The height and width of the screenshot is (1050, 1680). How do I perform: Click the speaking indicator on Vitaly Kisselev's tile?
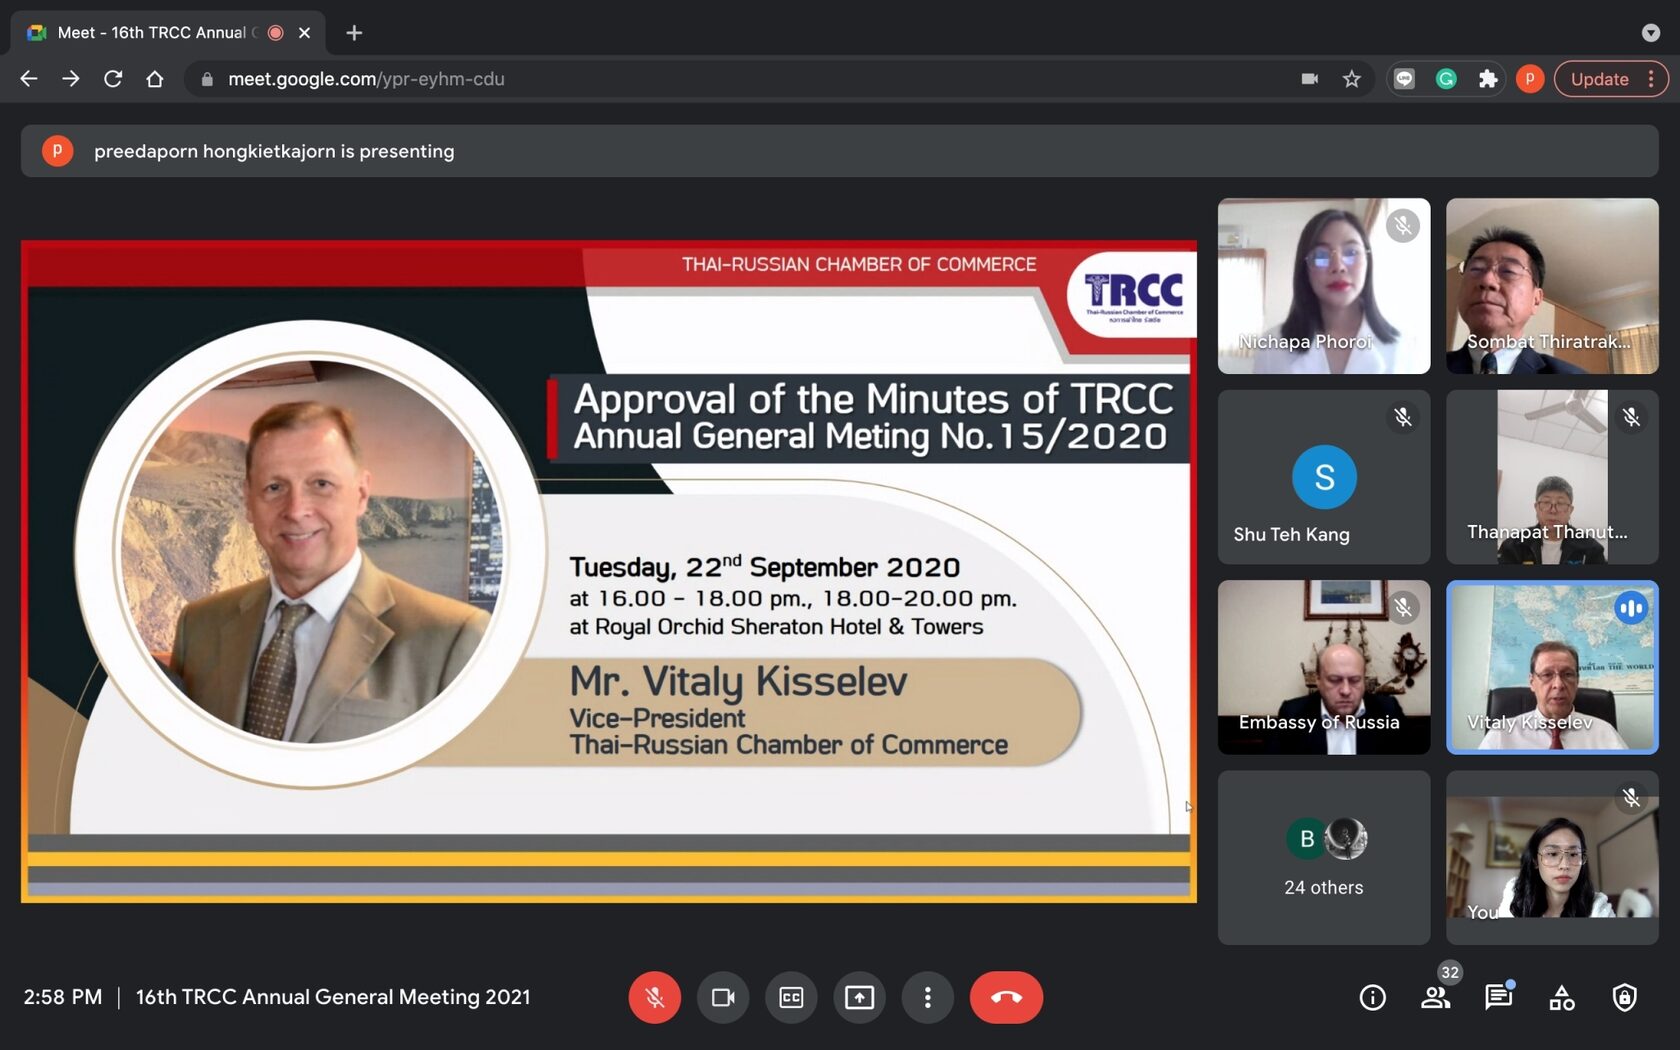1631,607
